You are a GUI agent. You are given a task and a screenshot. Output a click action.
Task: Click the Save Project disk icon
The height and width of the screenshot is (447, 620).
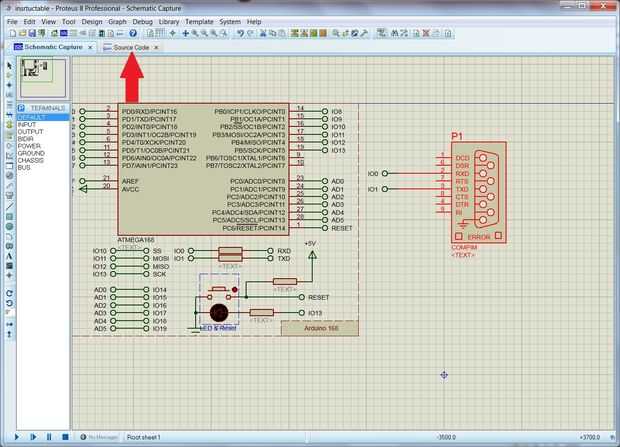pos(32,34)
